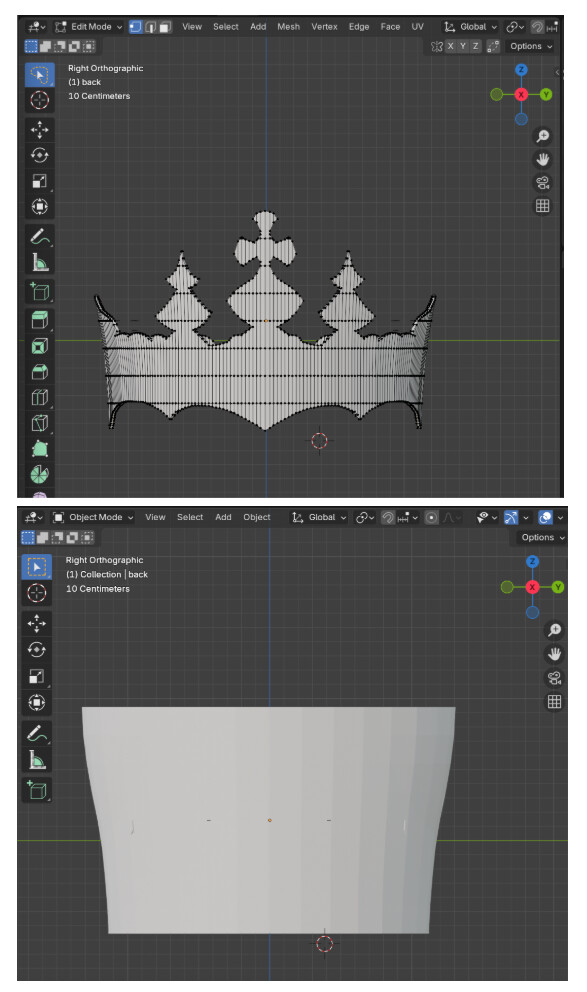The height and width of the screenshot is (992, 587).
Task: Toggle snapping magnet in Object Mode header
Action: pyautogui.click(x=388, y=518)
